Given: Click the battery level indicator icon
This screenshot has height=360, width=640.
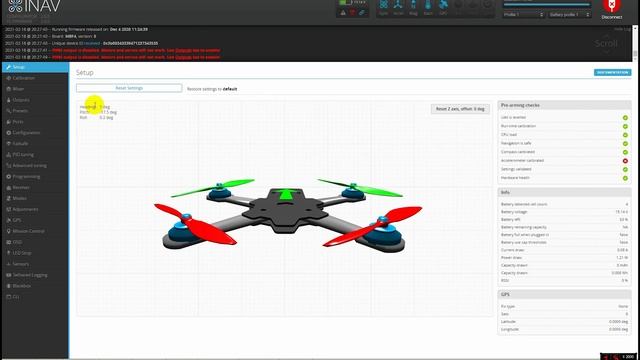Looking at the screenshot, I should [345, 2].
